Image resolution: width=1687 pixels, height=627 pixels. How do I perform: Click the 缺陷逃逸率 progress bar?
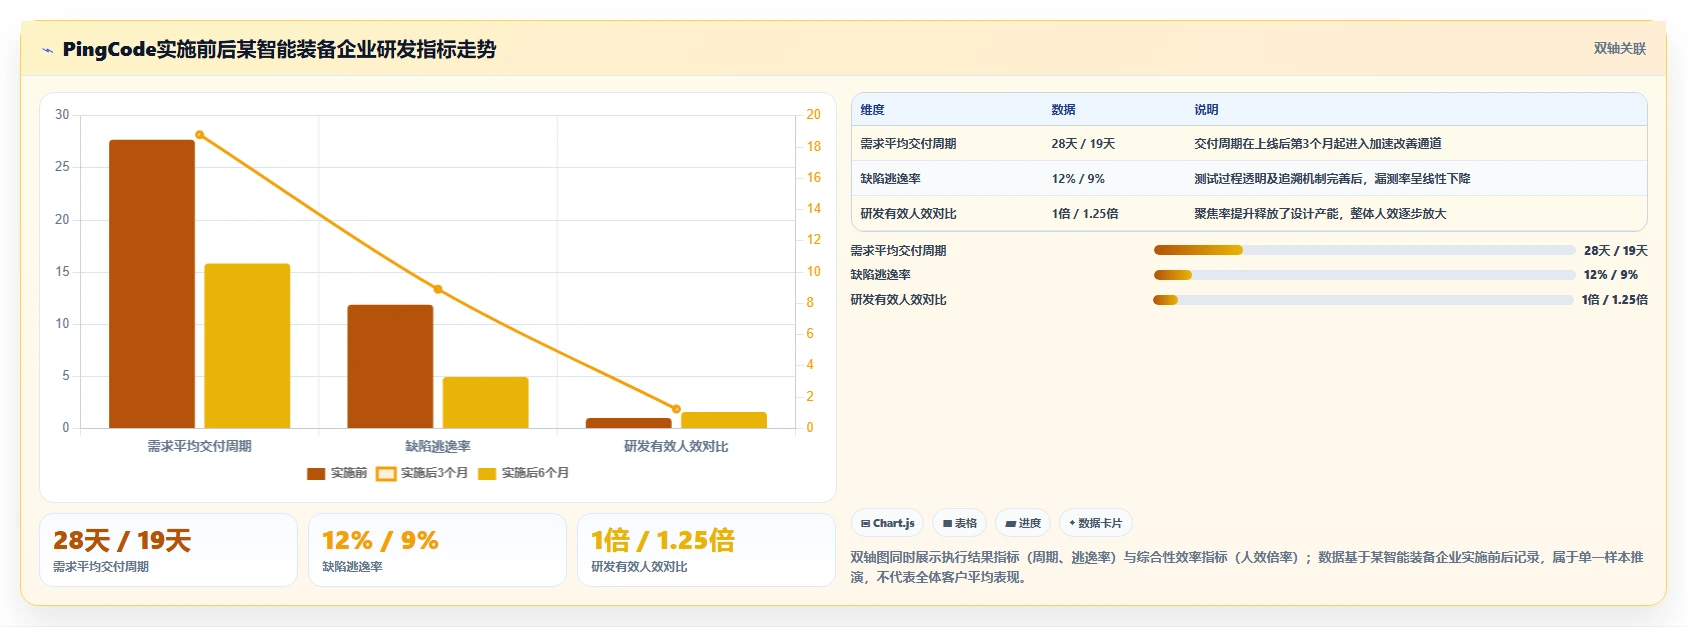[x=1364, y=275]
